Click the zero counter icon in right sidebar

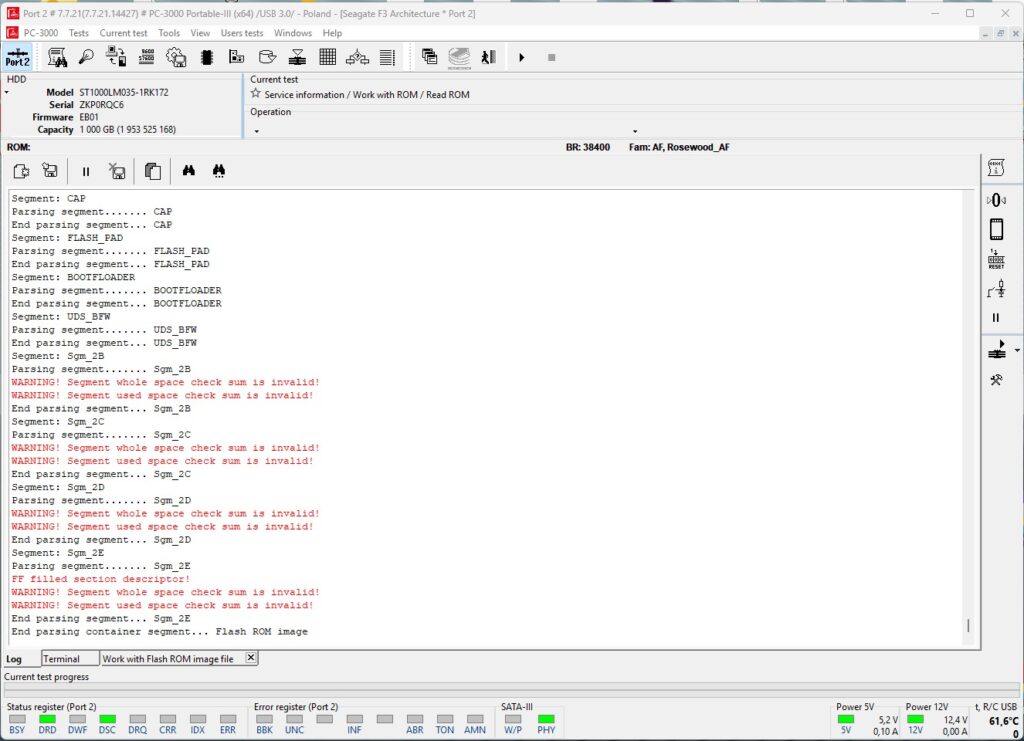[996, 200]
